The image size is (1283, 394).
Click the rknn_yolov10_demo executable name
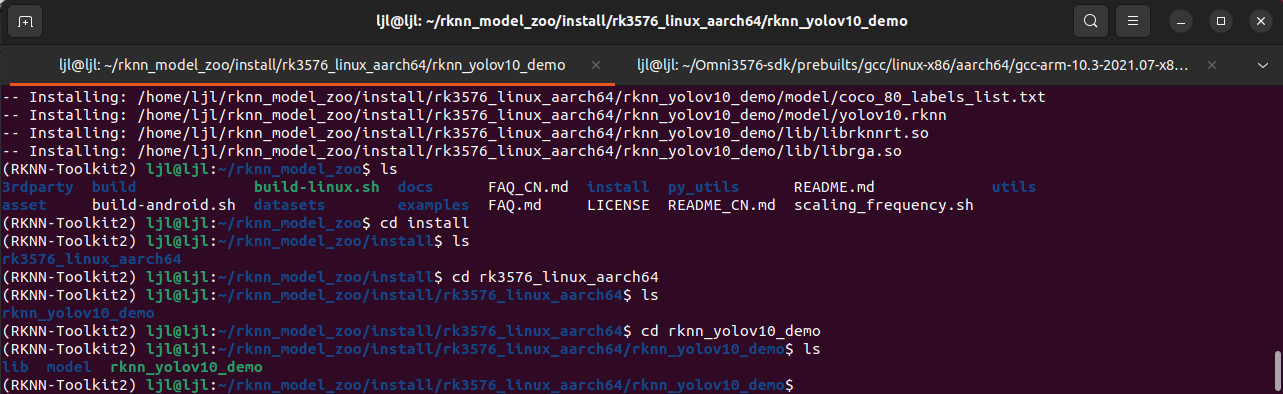coord(186,367)
